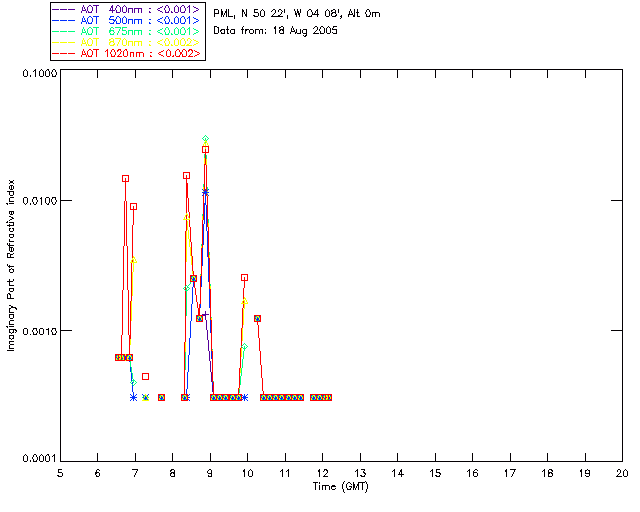
Task: Click the x-axis tick label 12
Action: pos(322,473)
